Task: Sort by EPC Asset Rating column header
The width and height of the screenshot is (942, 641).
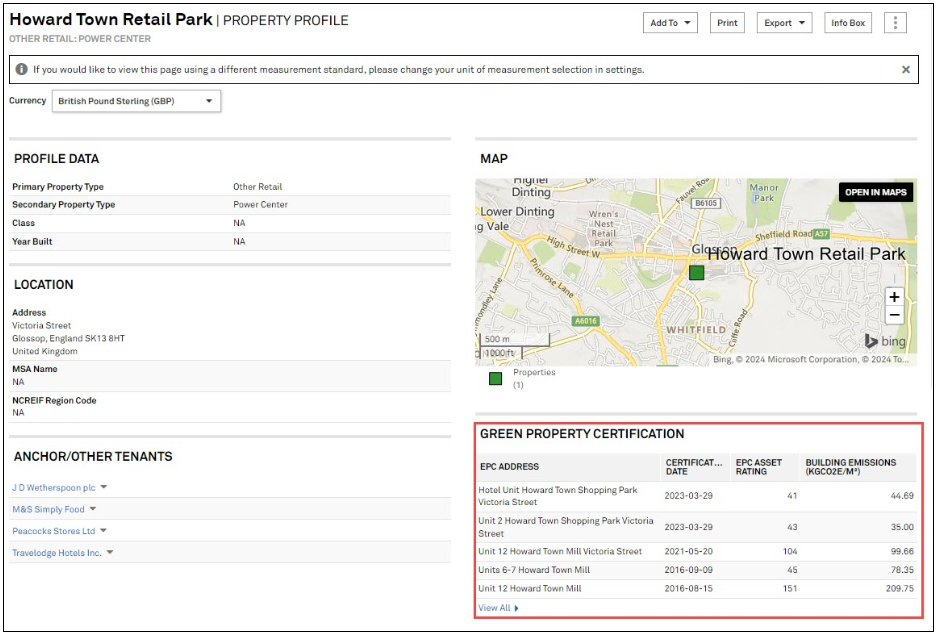Action: click(x=759, y=467)
